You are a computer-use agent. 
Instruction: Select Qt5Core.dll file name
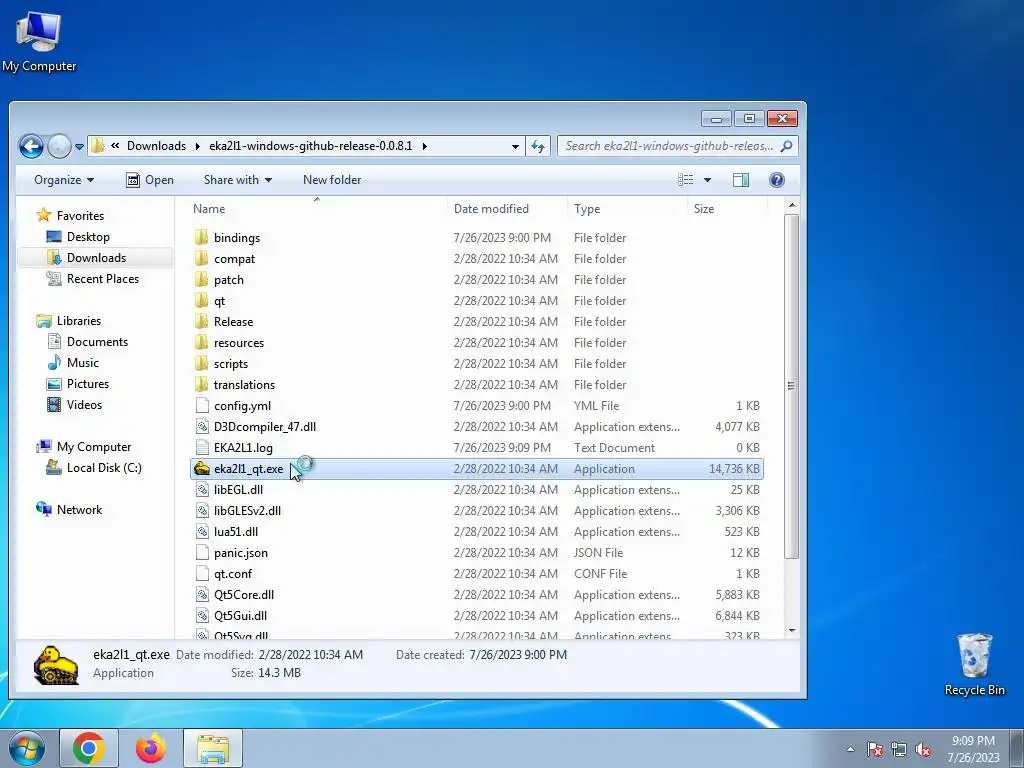[244, 594]
